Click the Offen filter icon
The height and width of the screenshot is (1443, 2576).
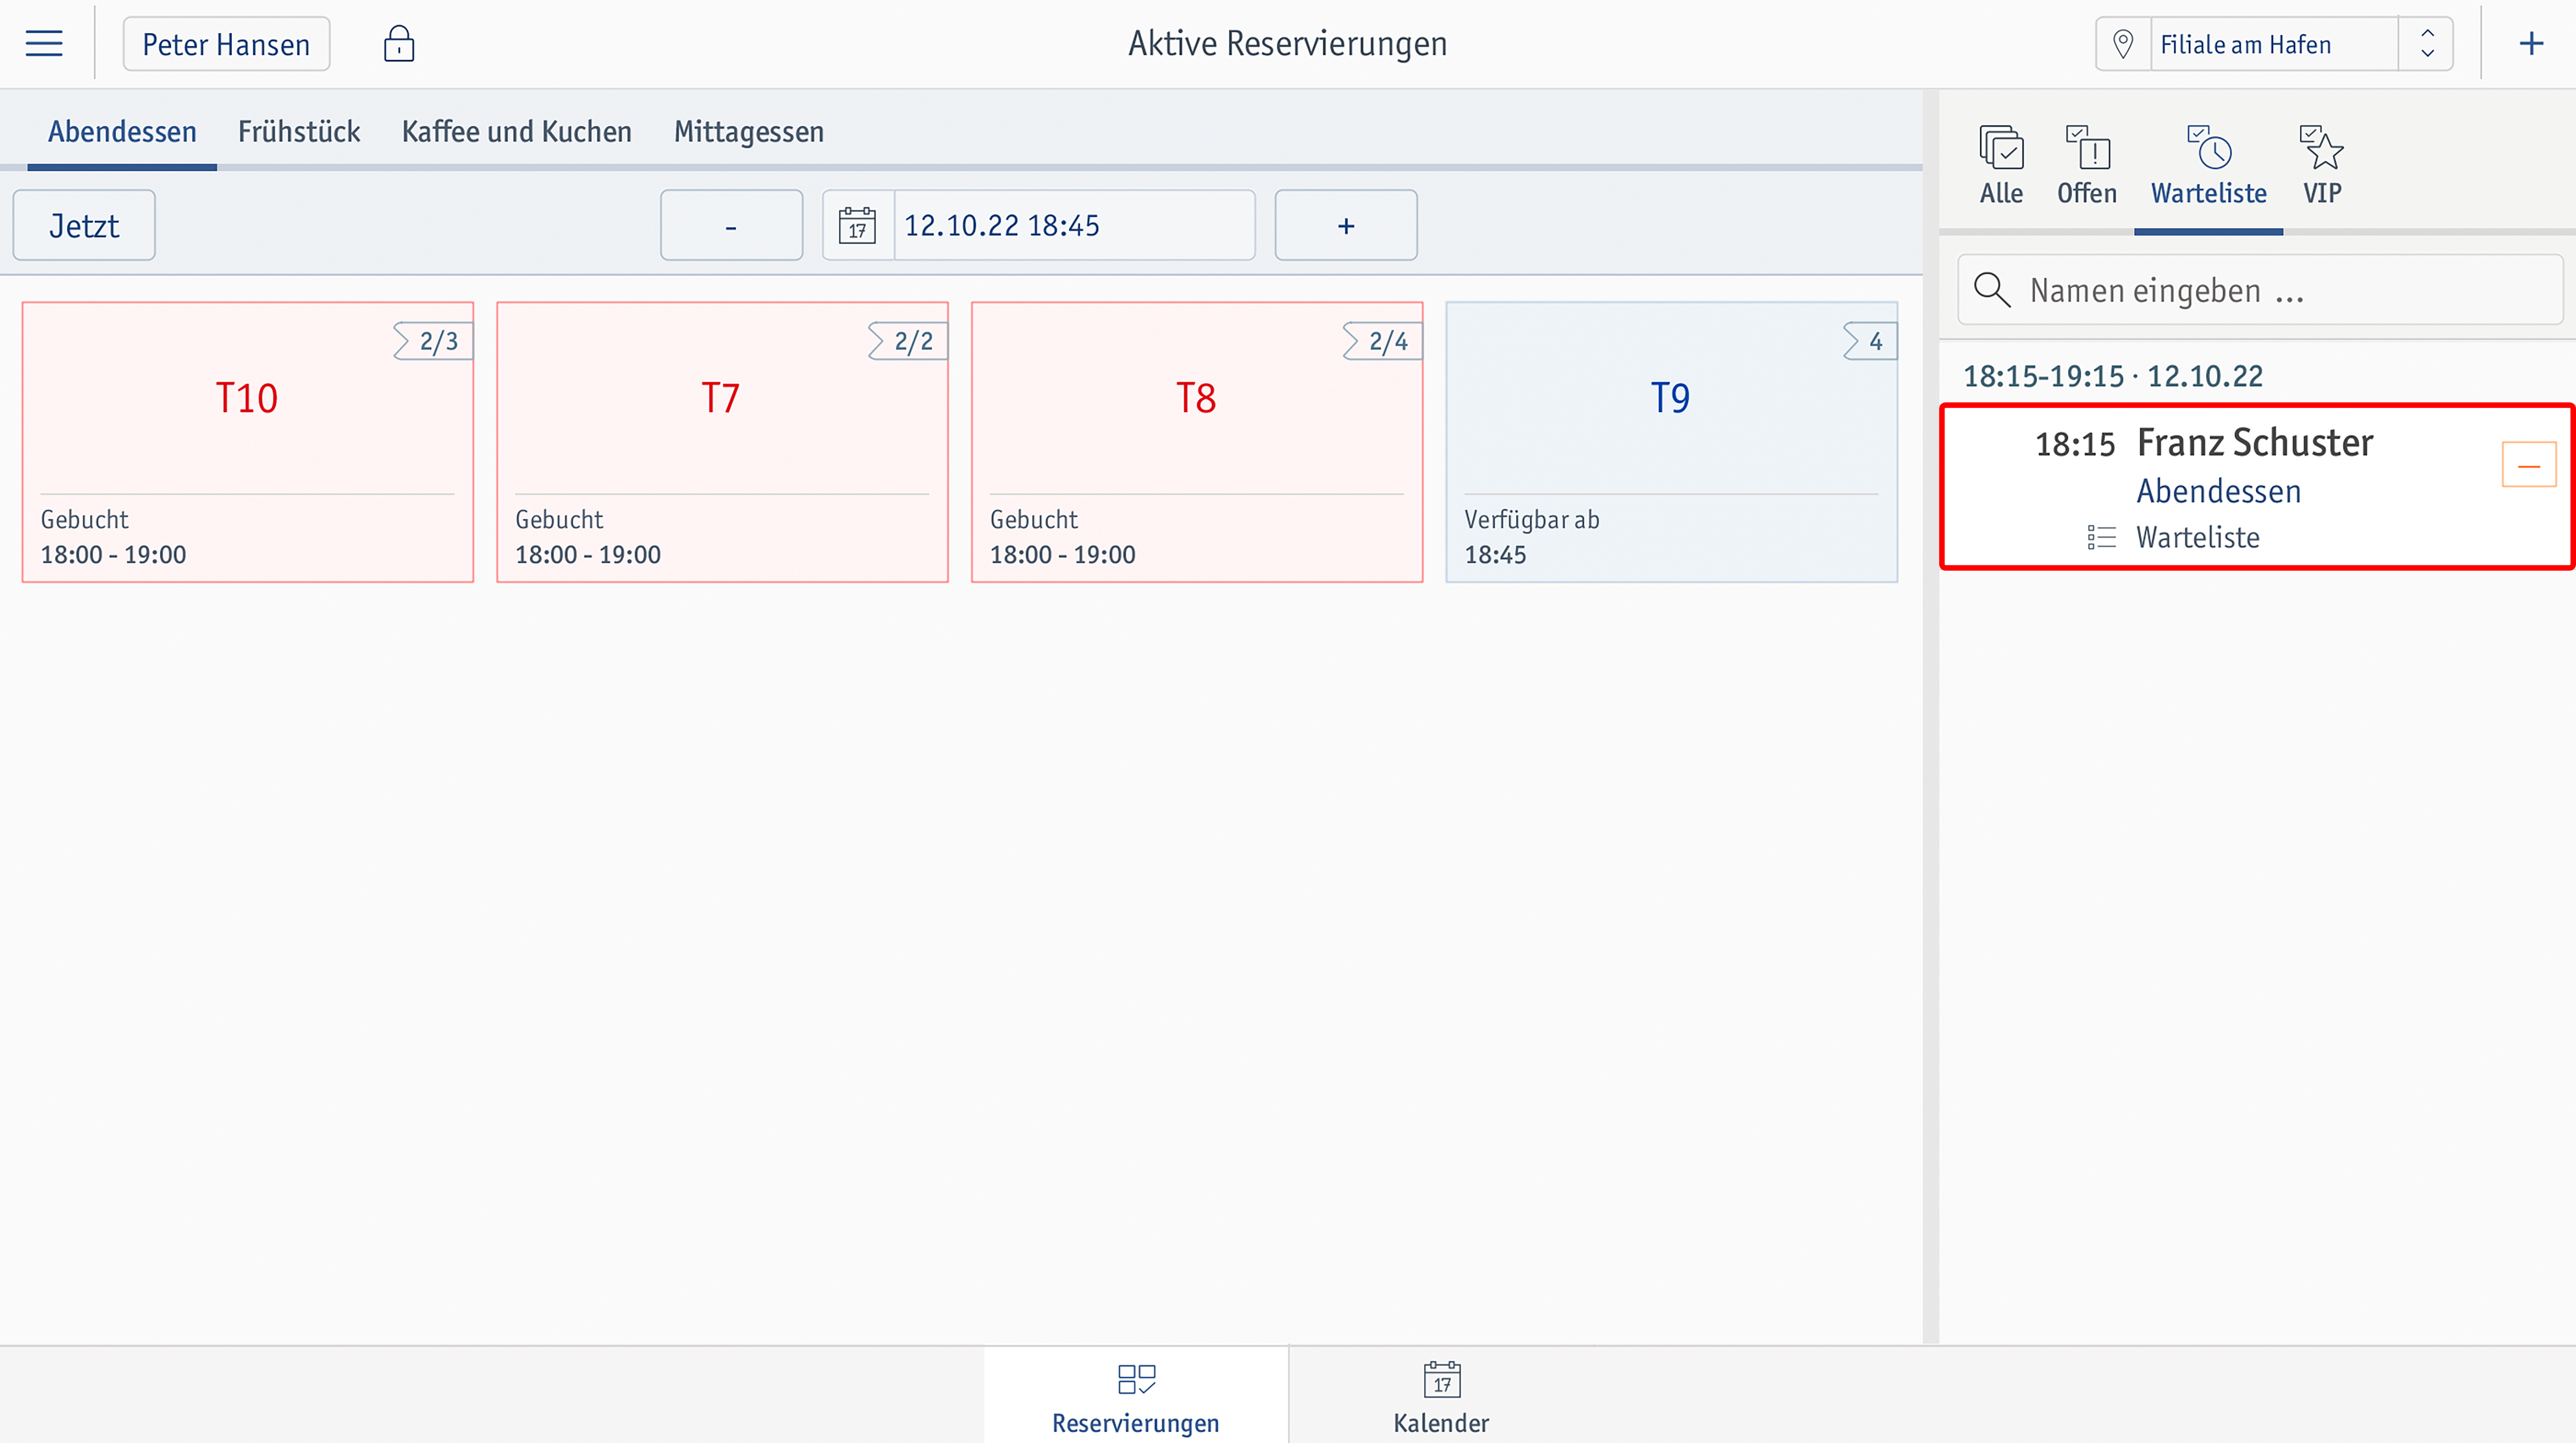2087,148
